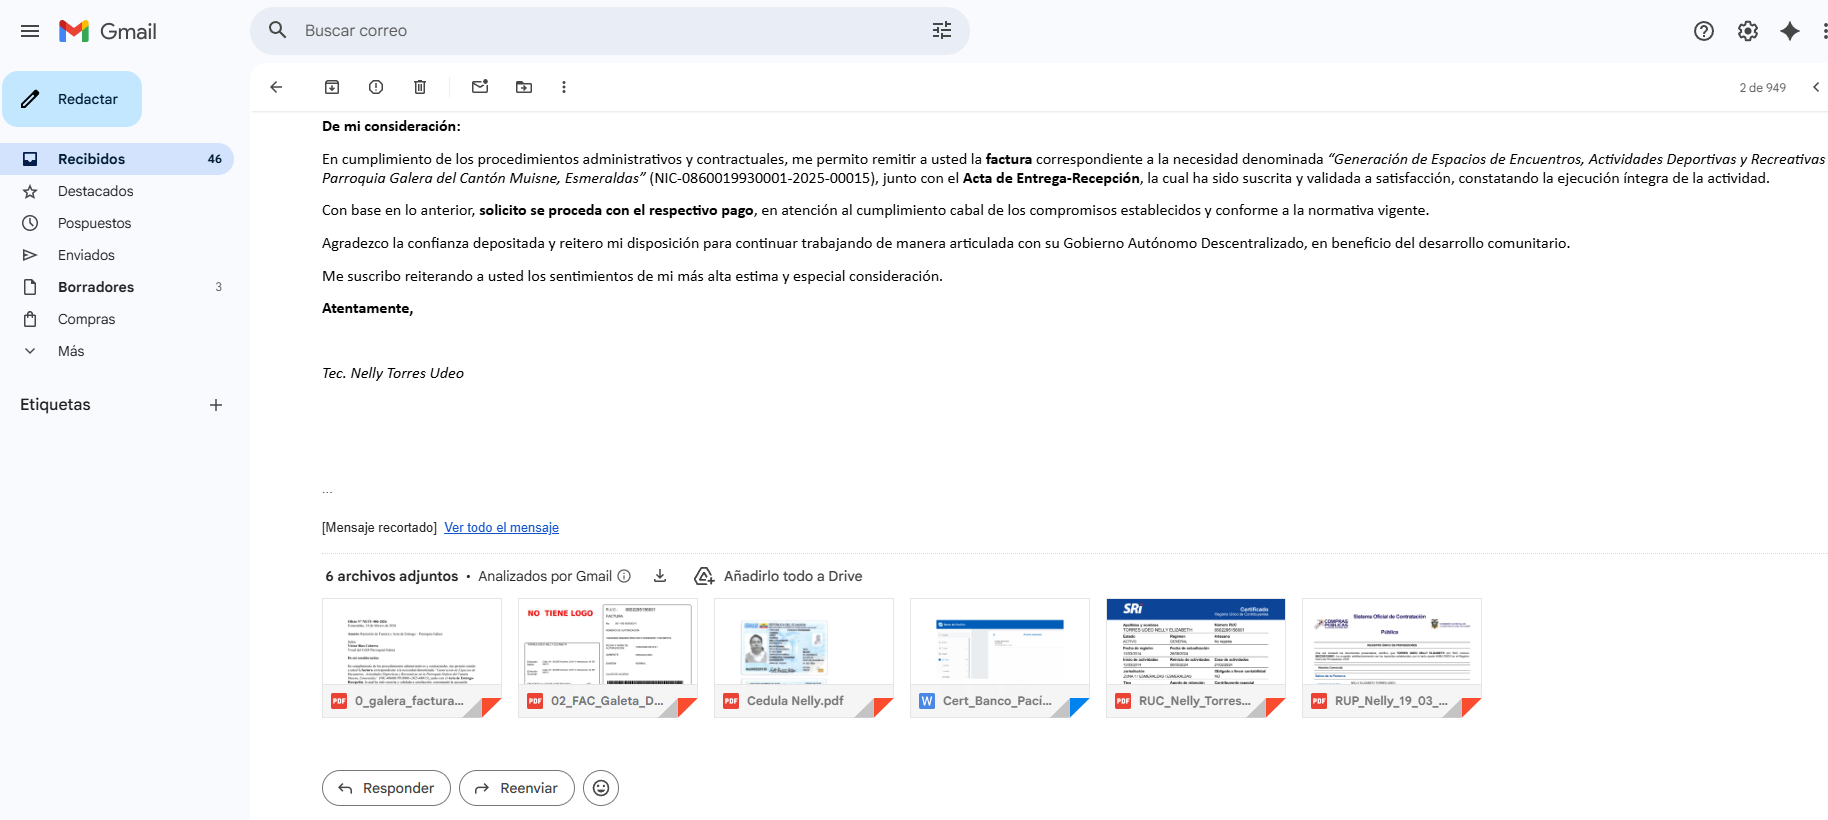Report spam using the exclamation icon
The image size is (1828, 820).
pos(376,87)
